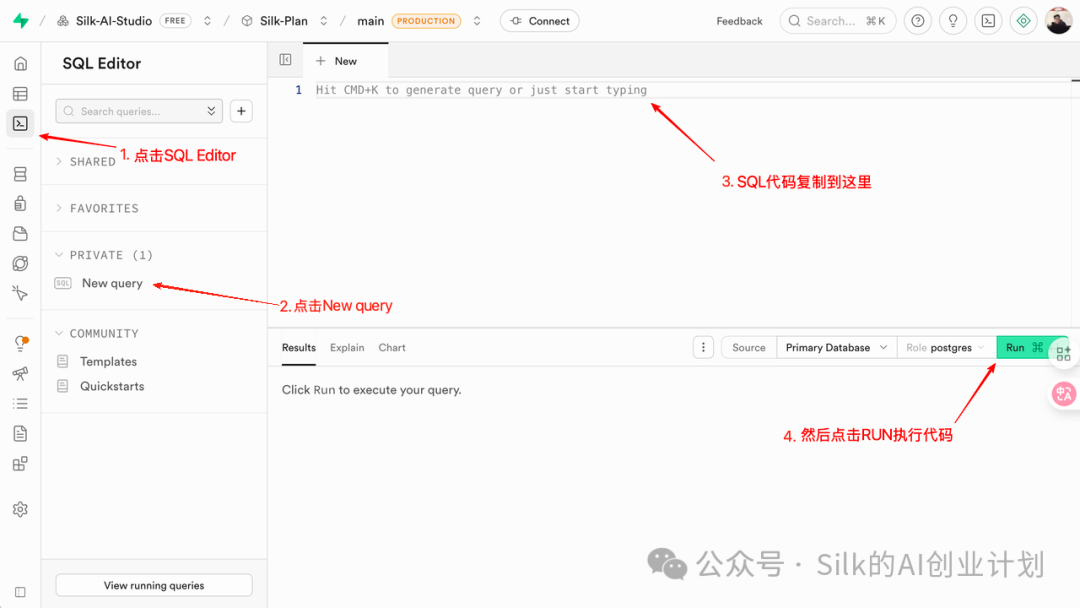Switch to the Results tab
Viewport: 1080px width, 608px height.
[299, 348]
